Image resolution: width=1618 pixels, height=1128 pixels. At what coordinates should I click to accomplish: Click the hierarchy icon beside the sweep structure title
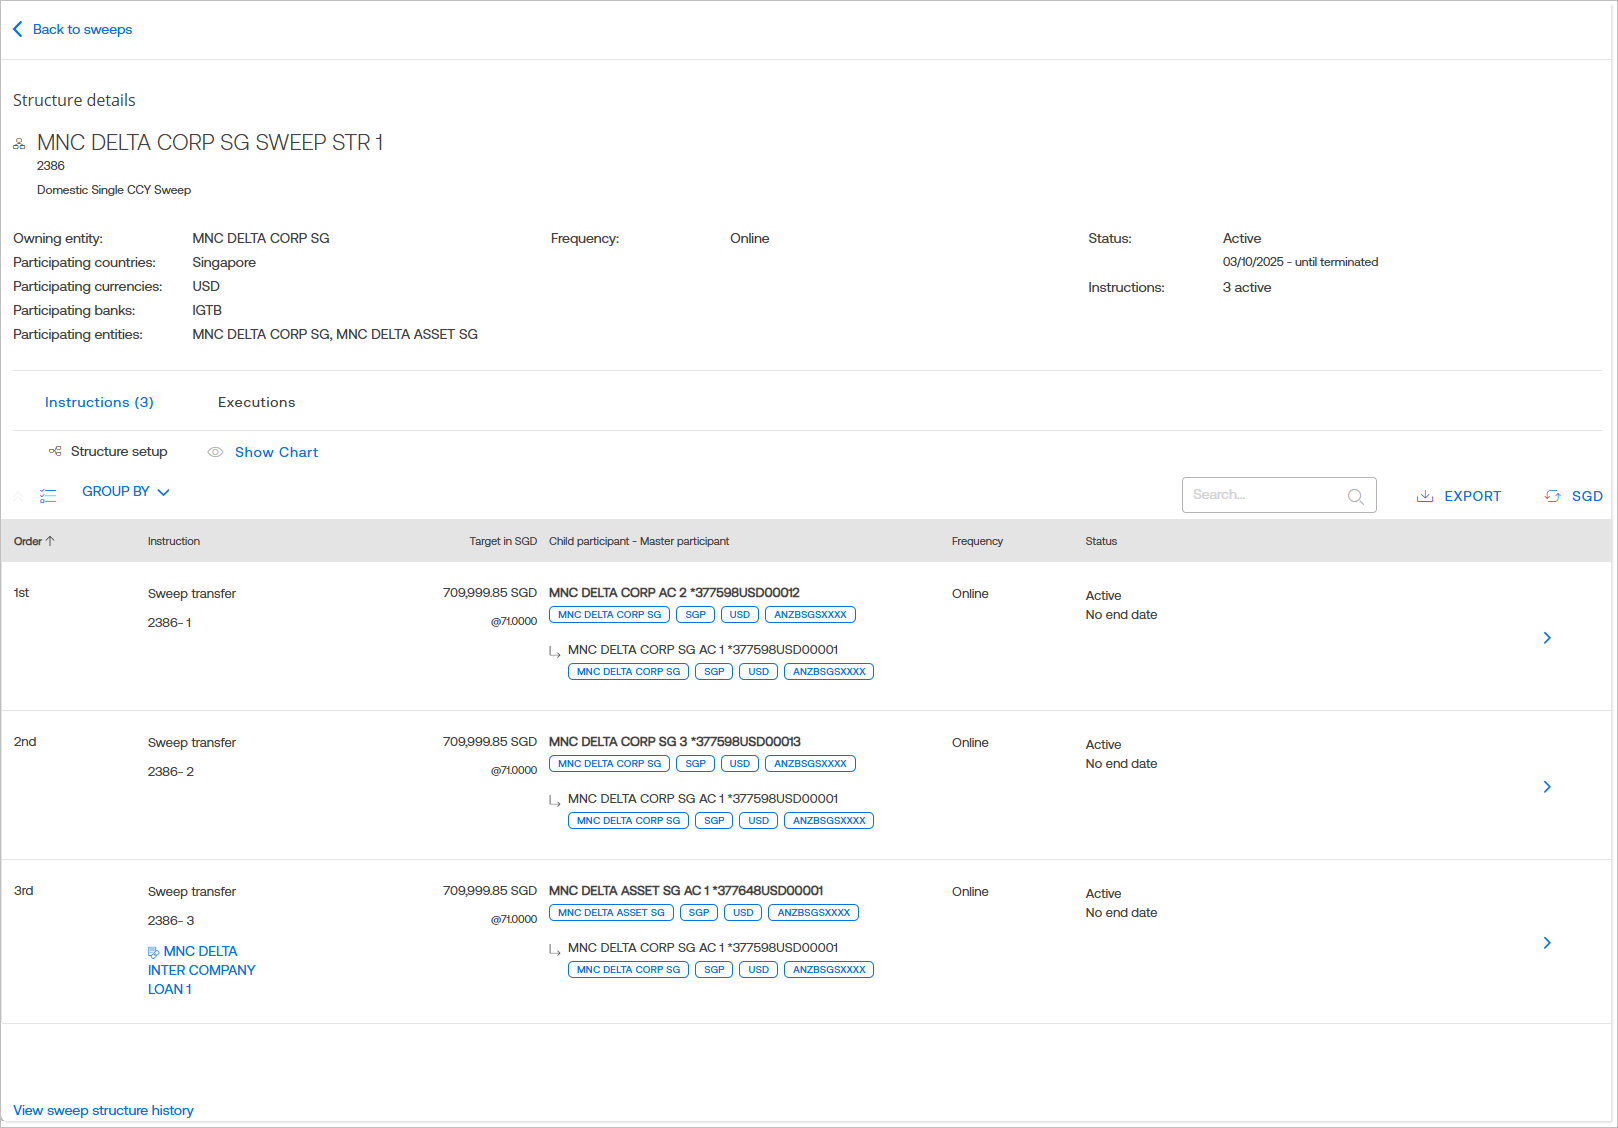point(19,142)
